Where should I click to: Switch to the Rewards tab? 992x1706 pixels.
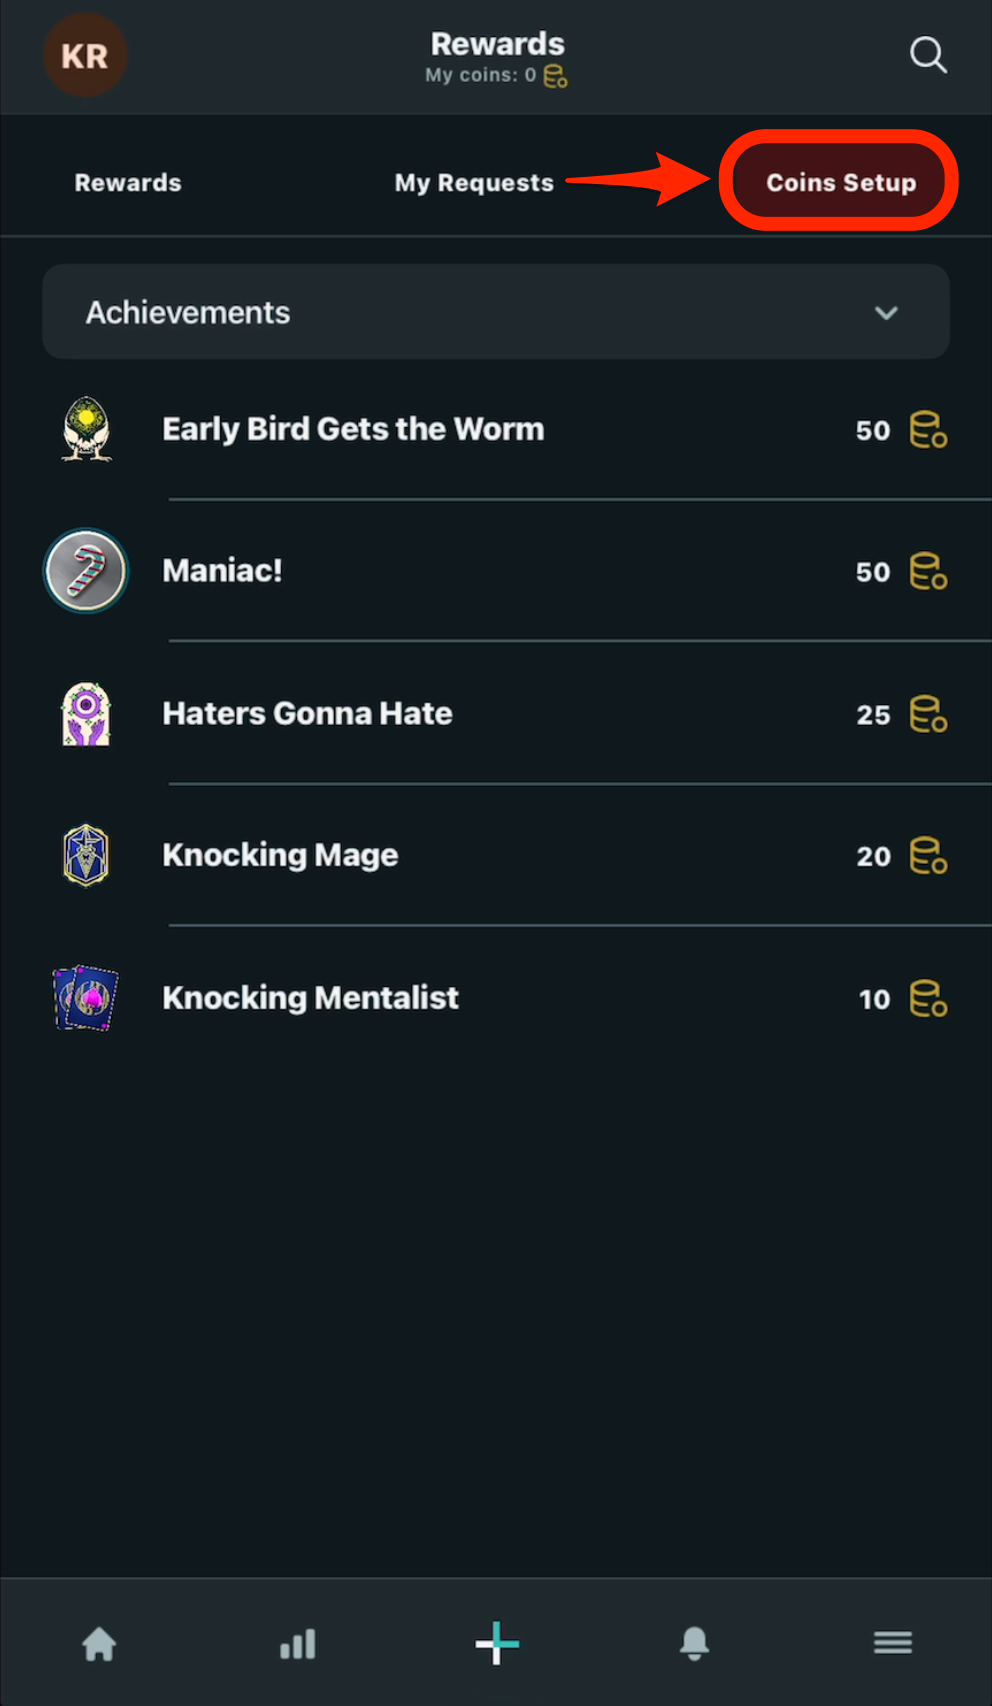coord(128,183)
